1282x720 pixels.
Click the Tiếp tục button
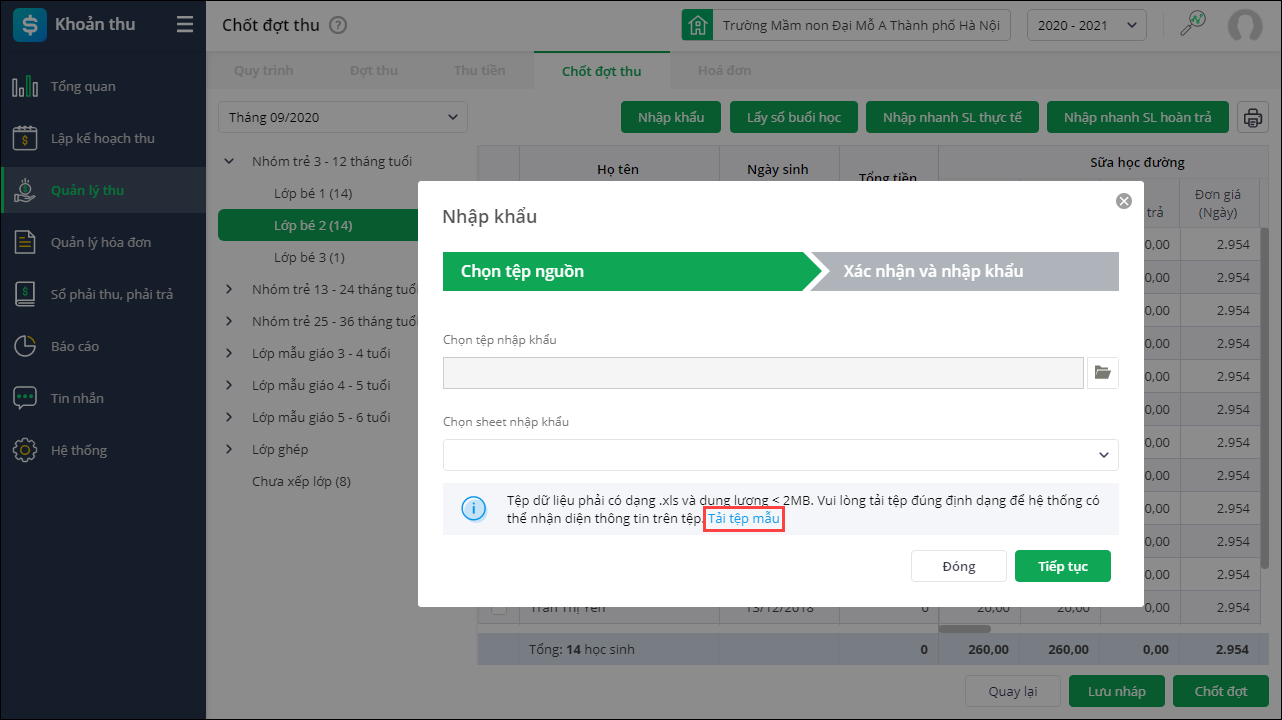tap(1063, 566)
